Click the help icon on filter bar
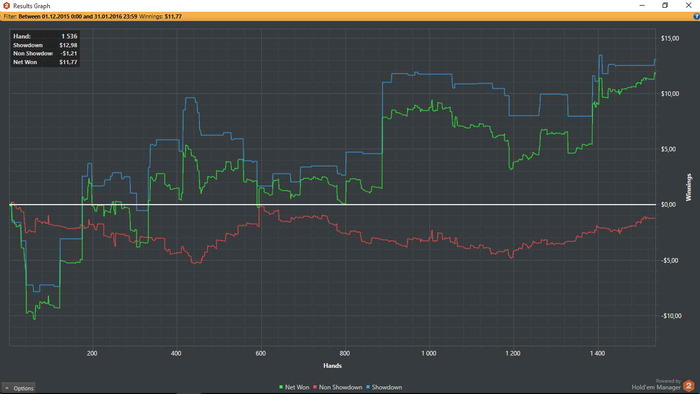Screen dimensions: 700x394 click(x=696, y=17)
